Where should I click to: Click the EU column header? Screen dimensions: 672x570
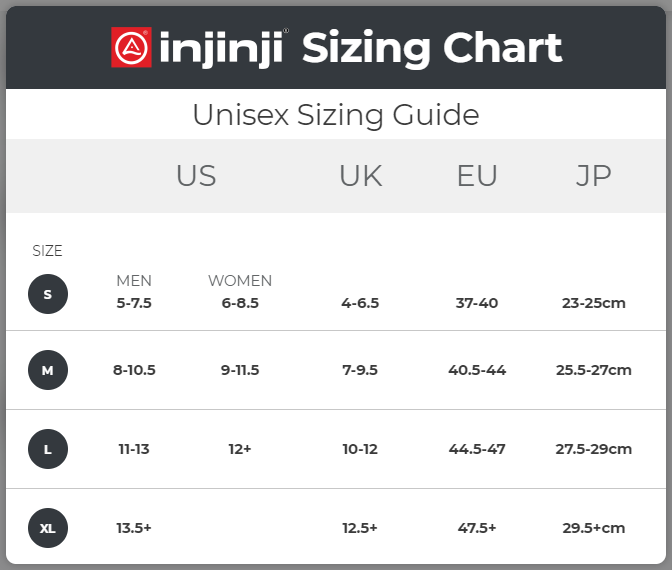point(477,176)
